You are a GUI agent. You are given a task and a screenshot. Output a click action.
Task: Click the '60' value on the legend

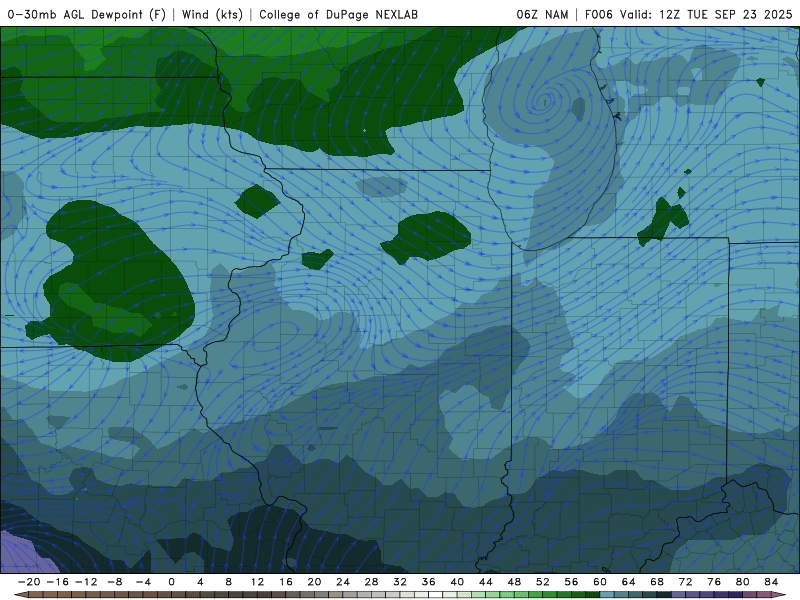point(600,582)
